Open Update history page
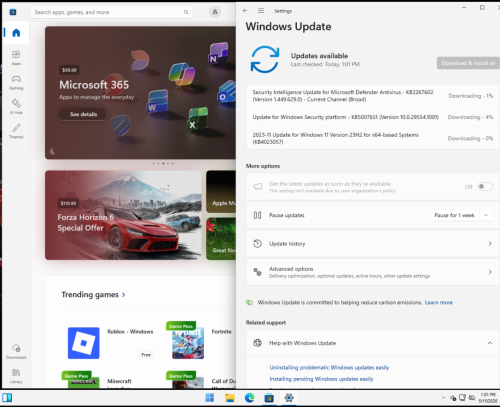This screenshot has height=407, width=500. pyautogui.click(x=372, y=244)
